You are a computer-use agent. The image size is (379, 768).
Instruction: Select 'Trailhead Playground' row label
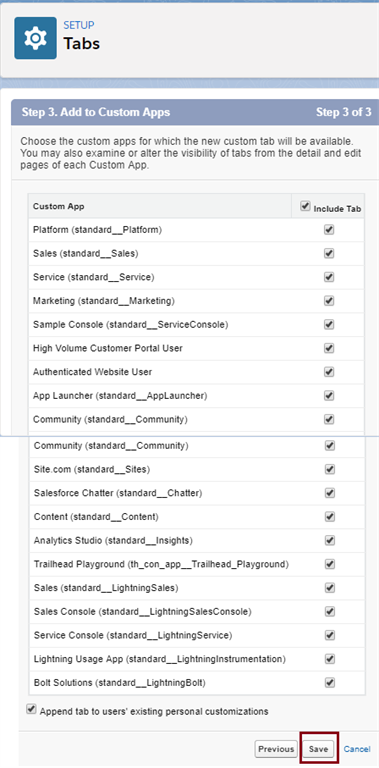(x=162, y=564)
